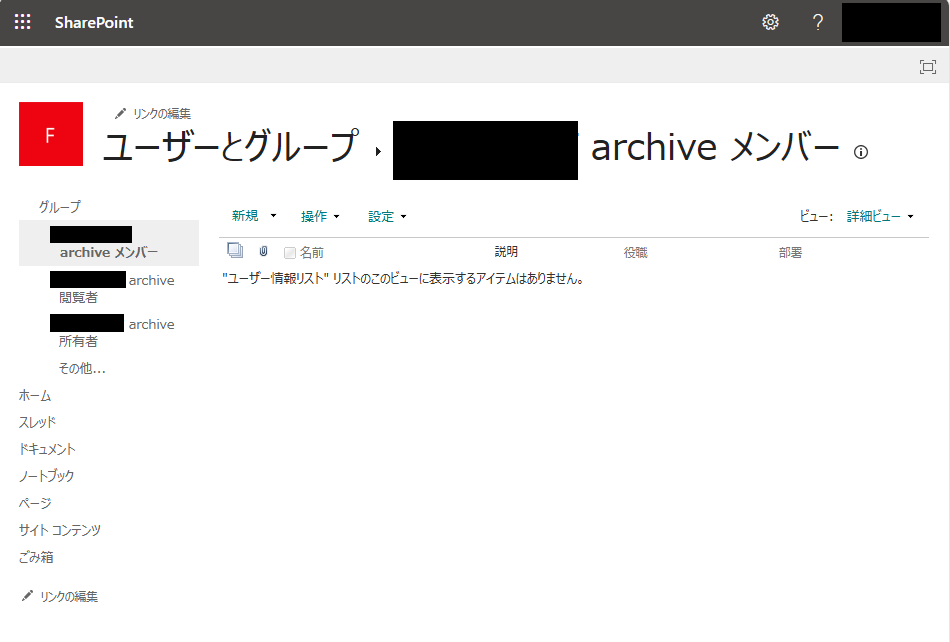The width and height of the screenshot is (950, 642).
Task: Click the pencil icon beside bottom リンクの編集
Action: [x=27, y=596]
